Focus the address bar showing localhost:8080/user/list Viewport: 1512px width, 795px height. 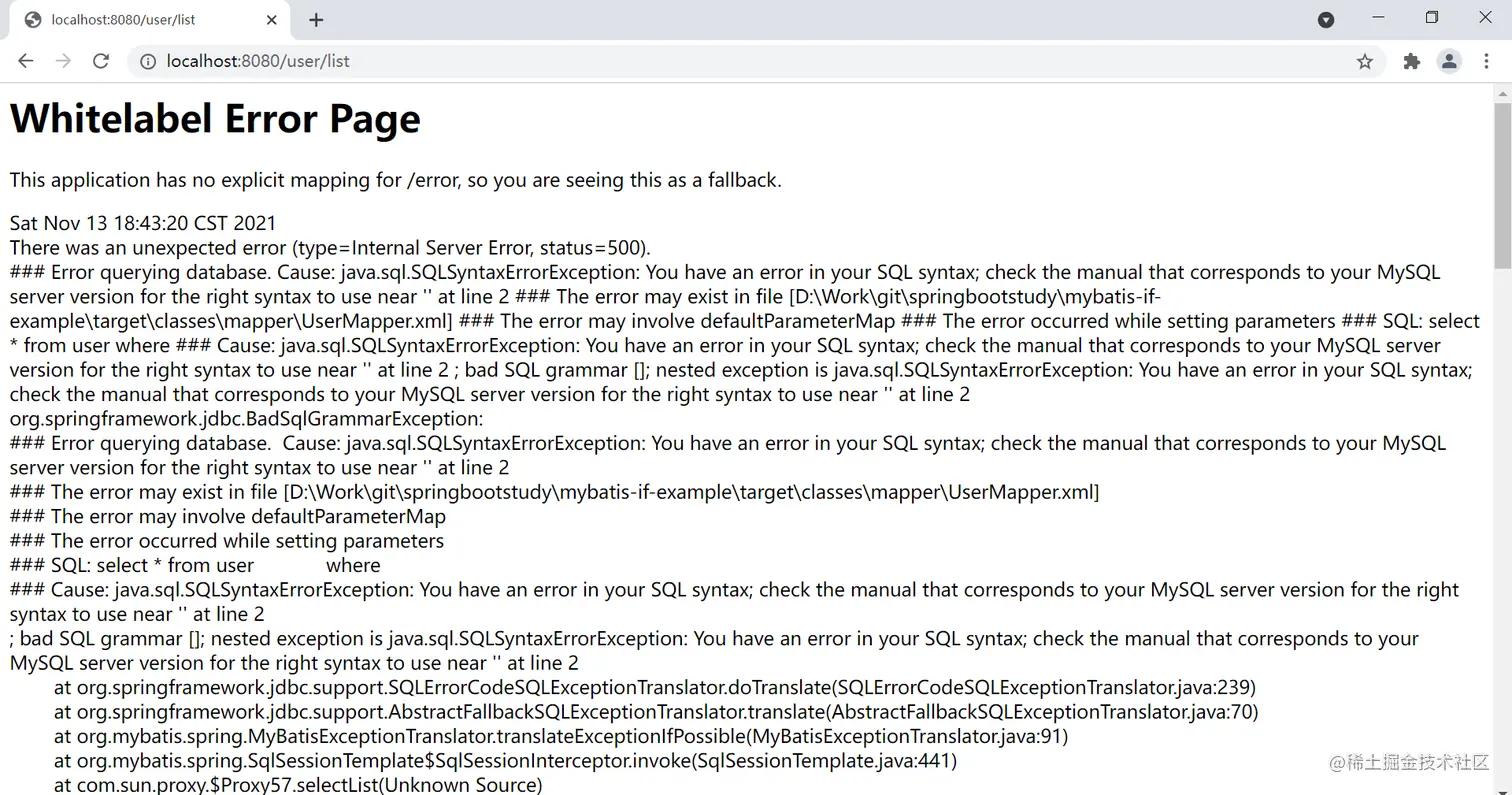[x=750, y=61]
